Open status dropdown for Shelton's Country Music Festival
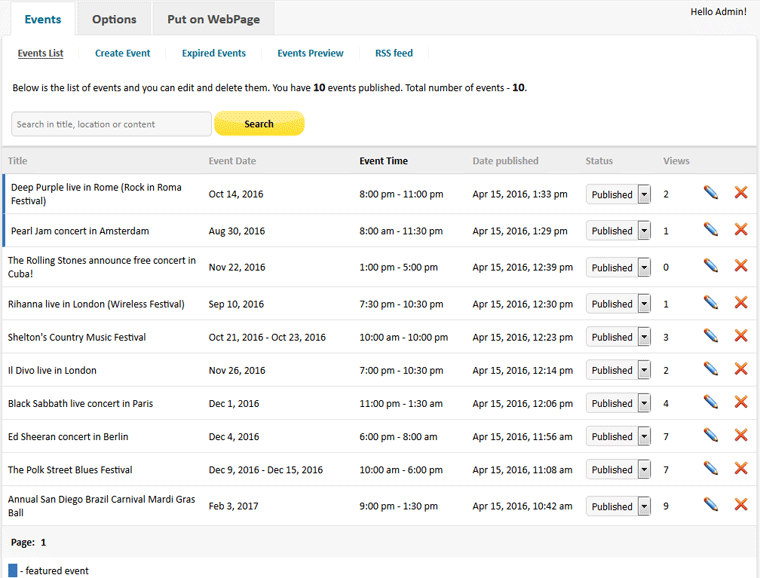This screenshot has width=760, height=578. (618, 337)
